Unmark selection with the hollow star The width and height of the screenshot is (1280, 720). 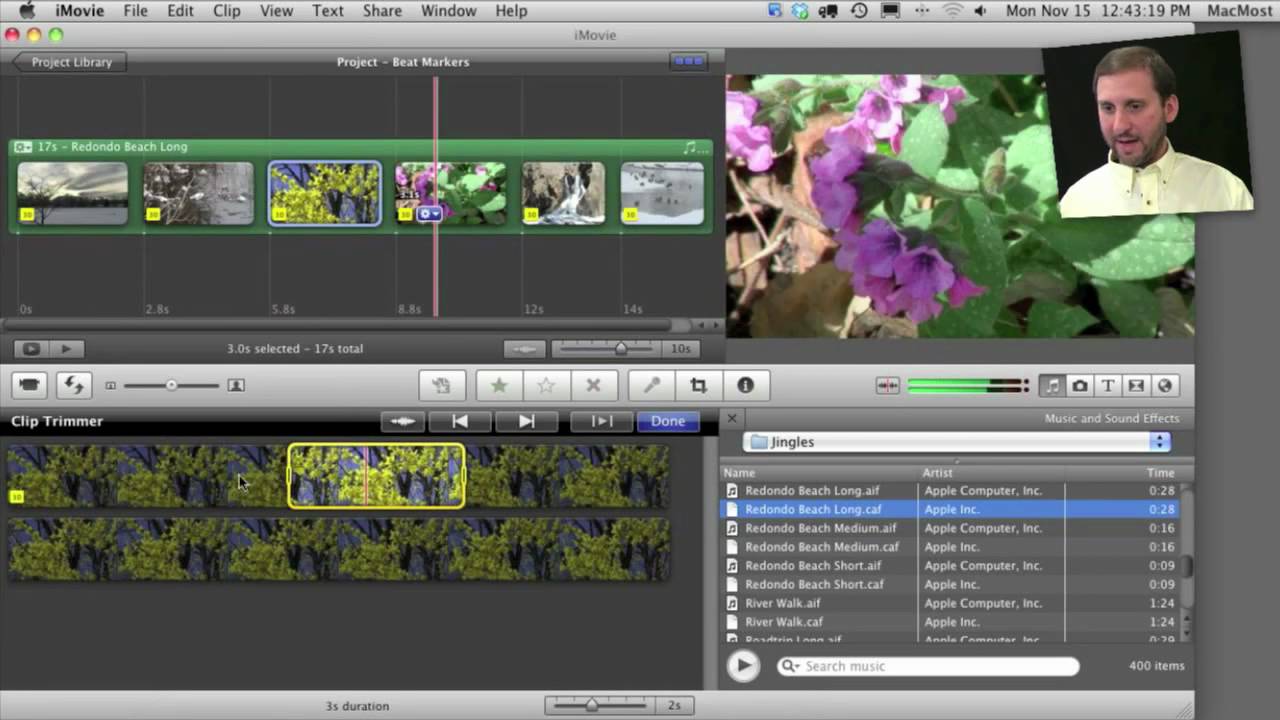[546, 385]
